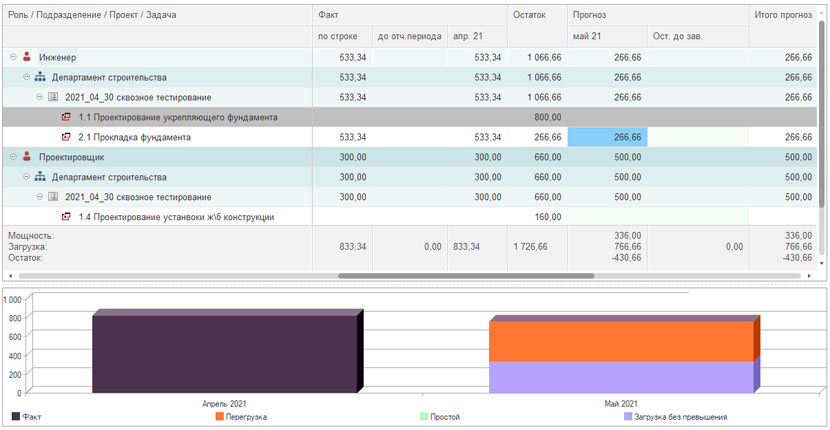
Task: Collapse the Инженер role node
Action: (14, 57)
